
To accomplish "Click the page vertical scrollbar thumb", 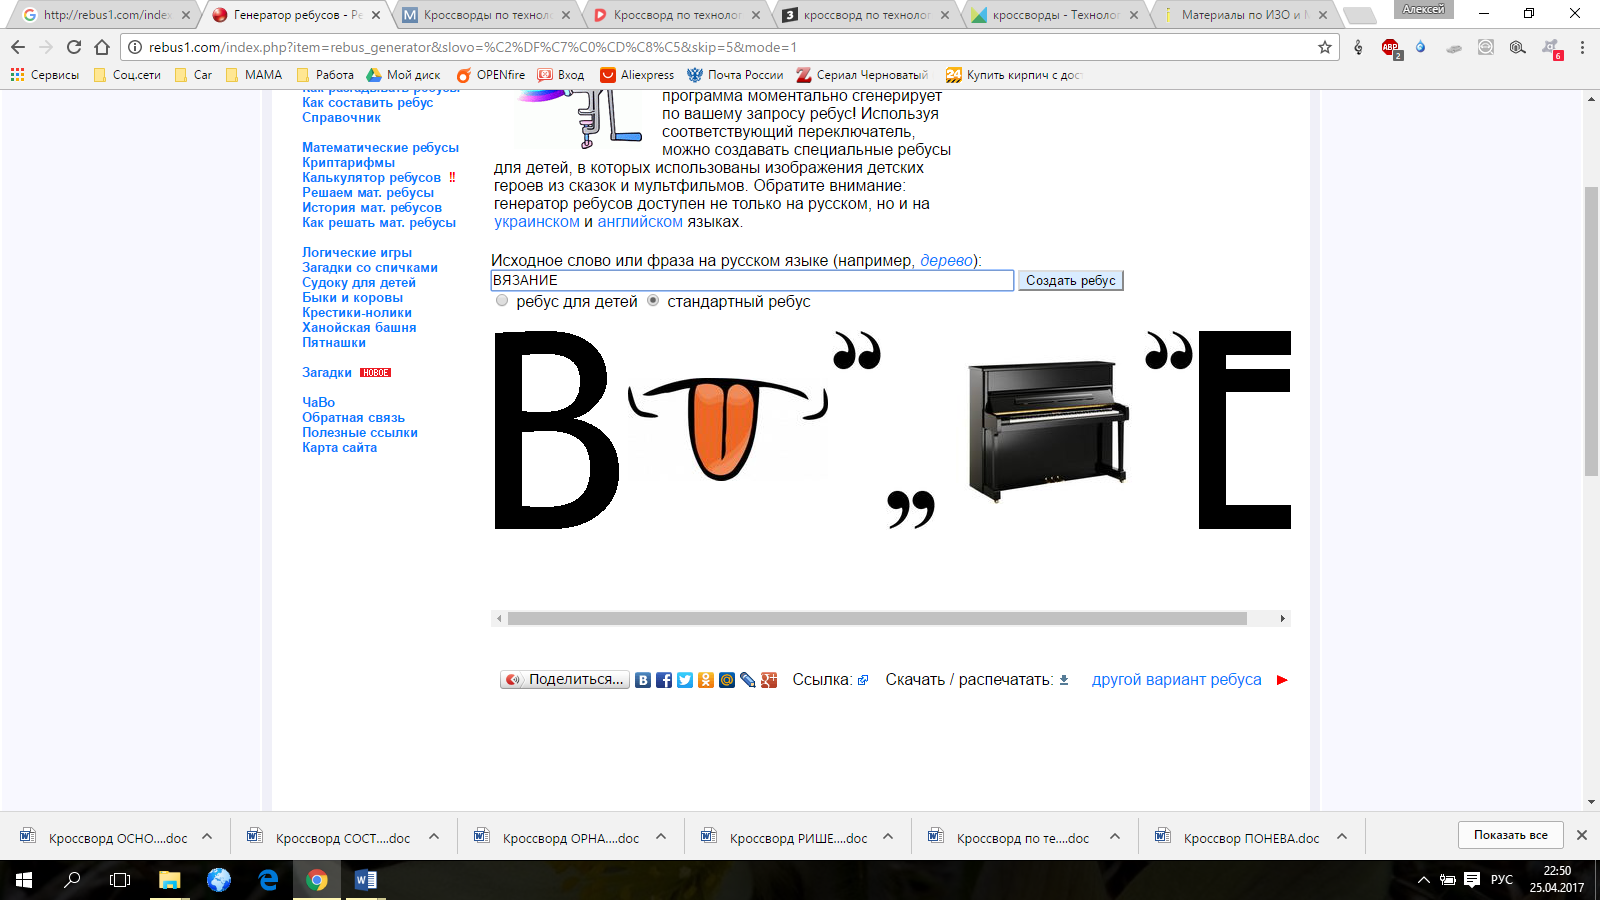I will 1591,330.
